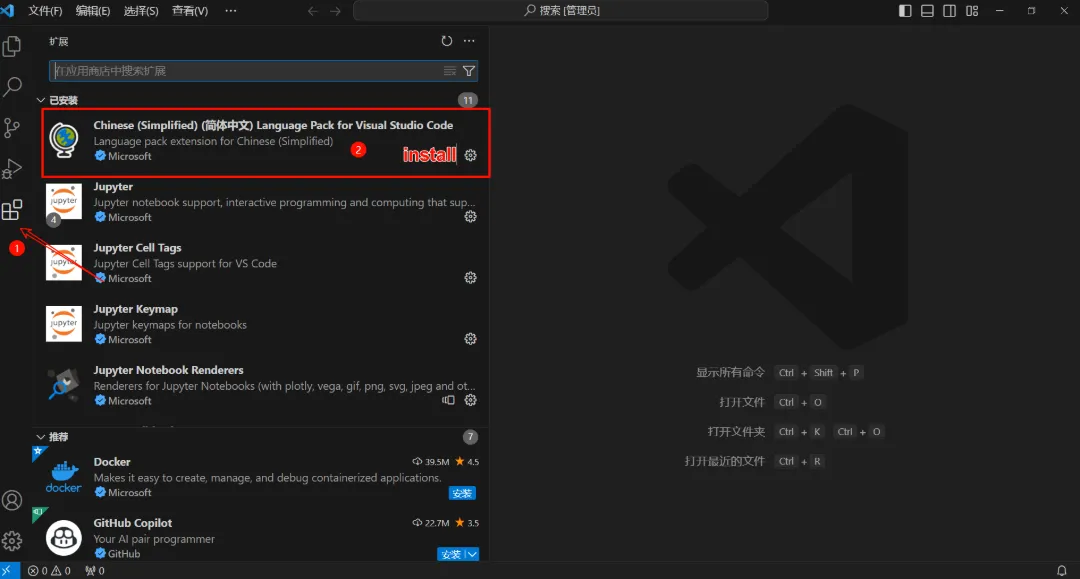Click Notebook Renderers remote/sync icon

point(448,401)
